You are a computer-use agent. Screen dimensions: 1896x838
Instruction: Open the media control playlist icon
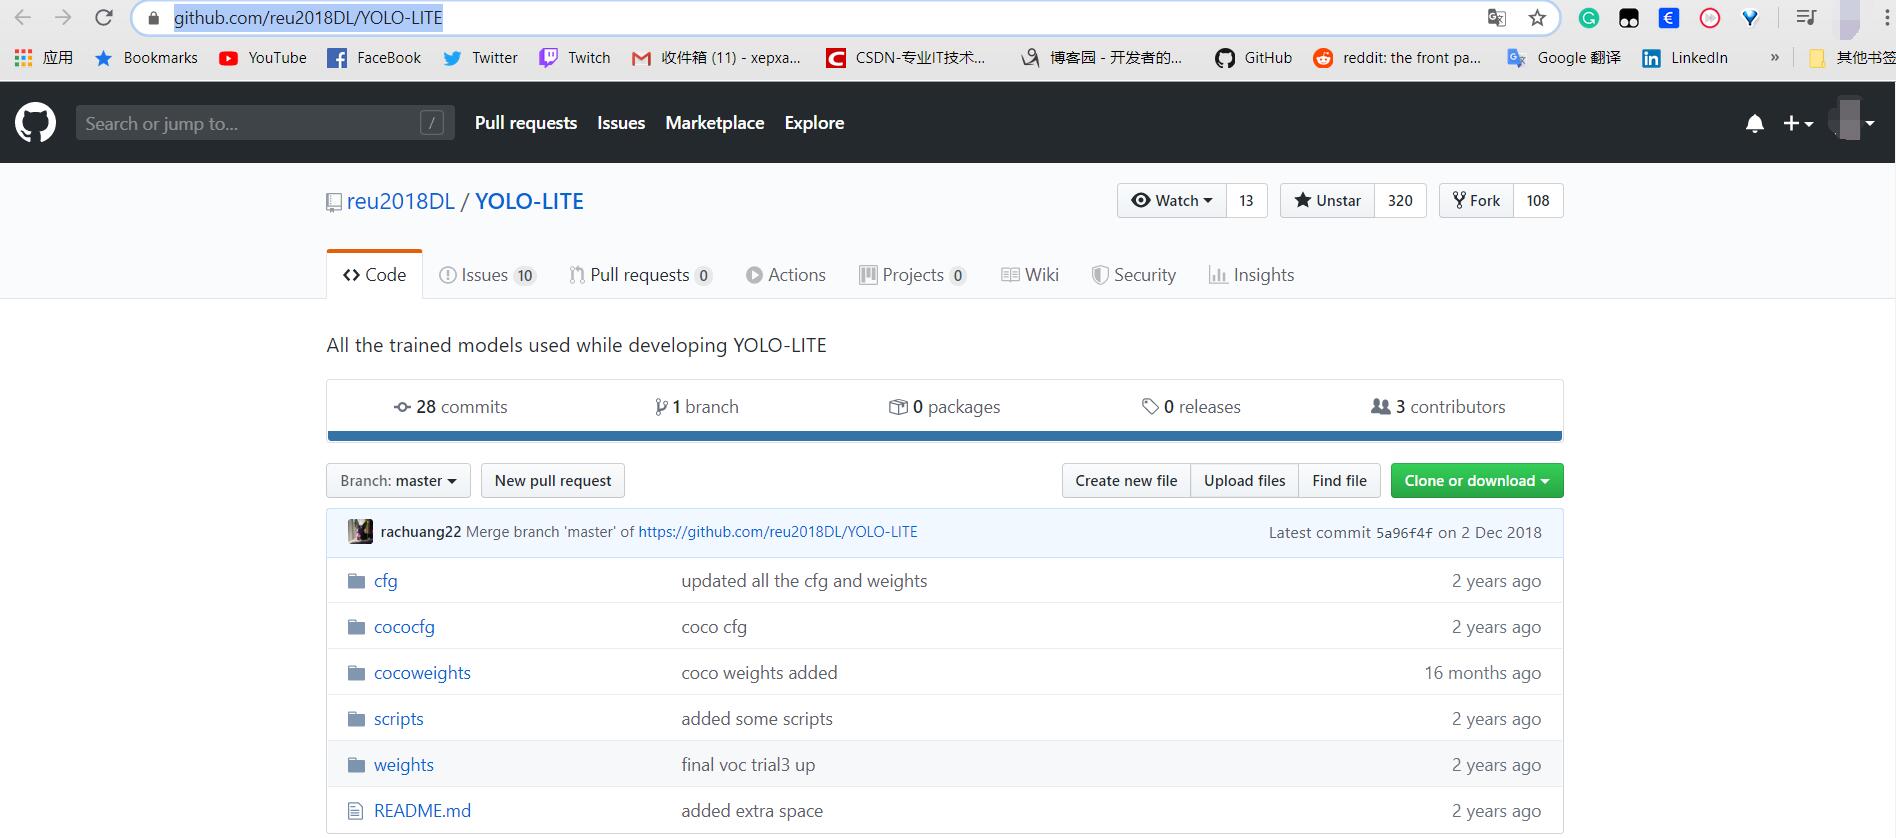pyautogui.click(x=1806, y=17)
